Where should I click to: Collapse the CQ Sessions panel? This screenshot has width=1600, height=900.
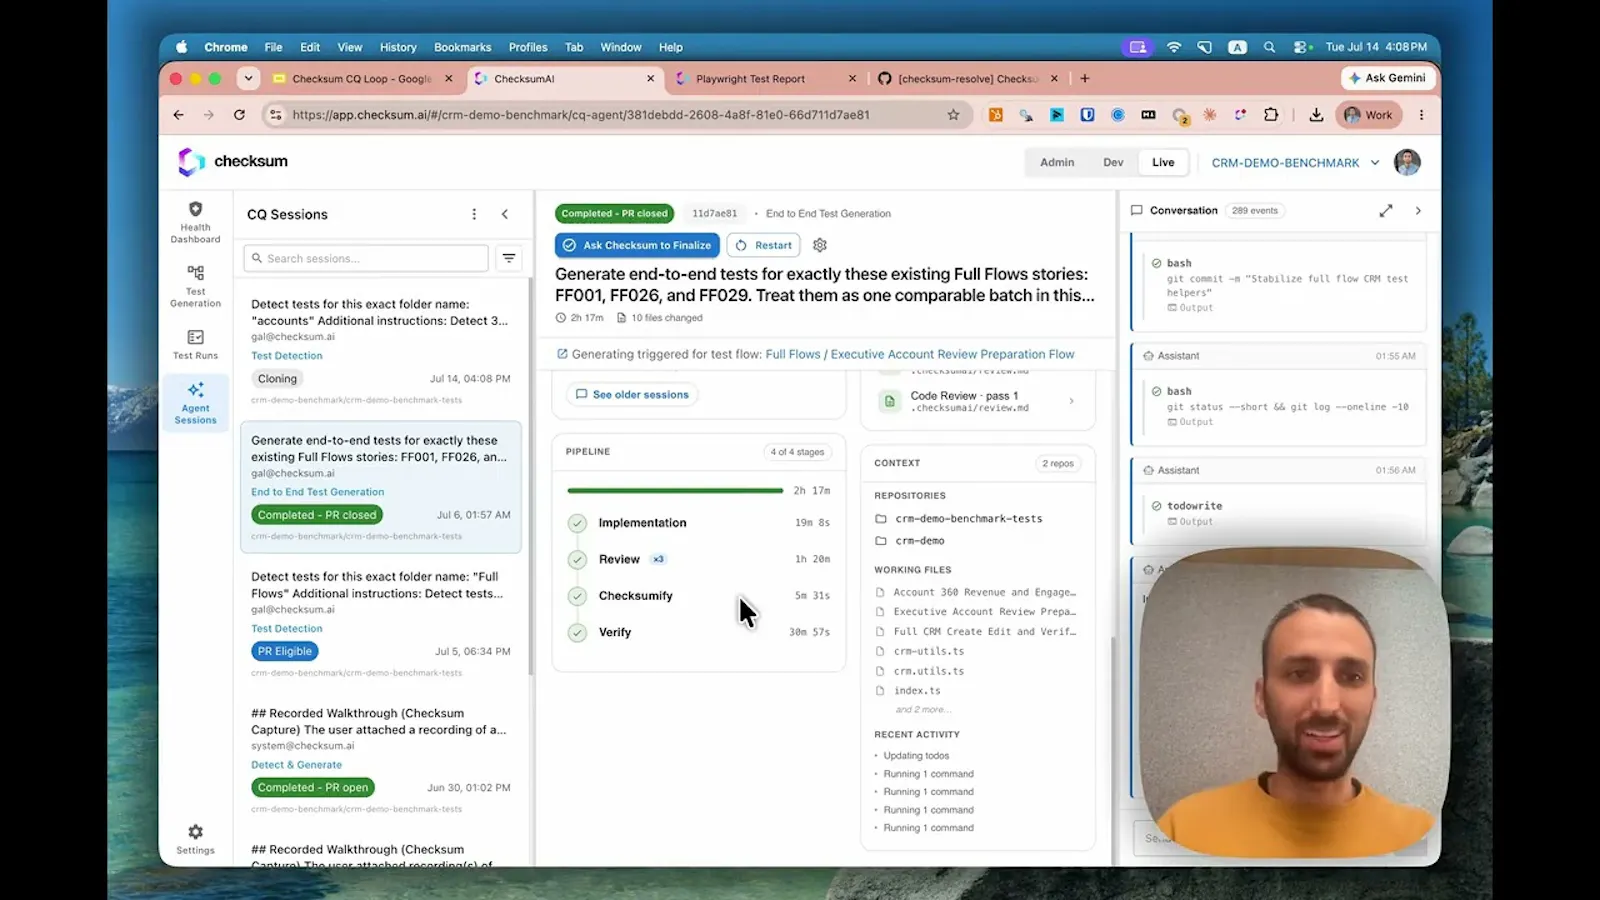tap(505, 214)
